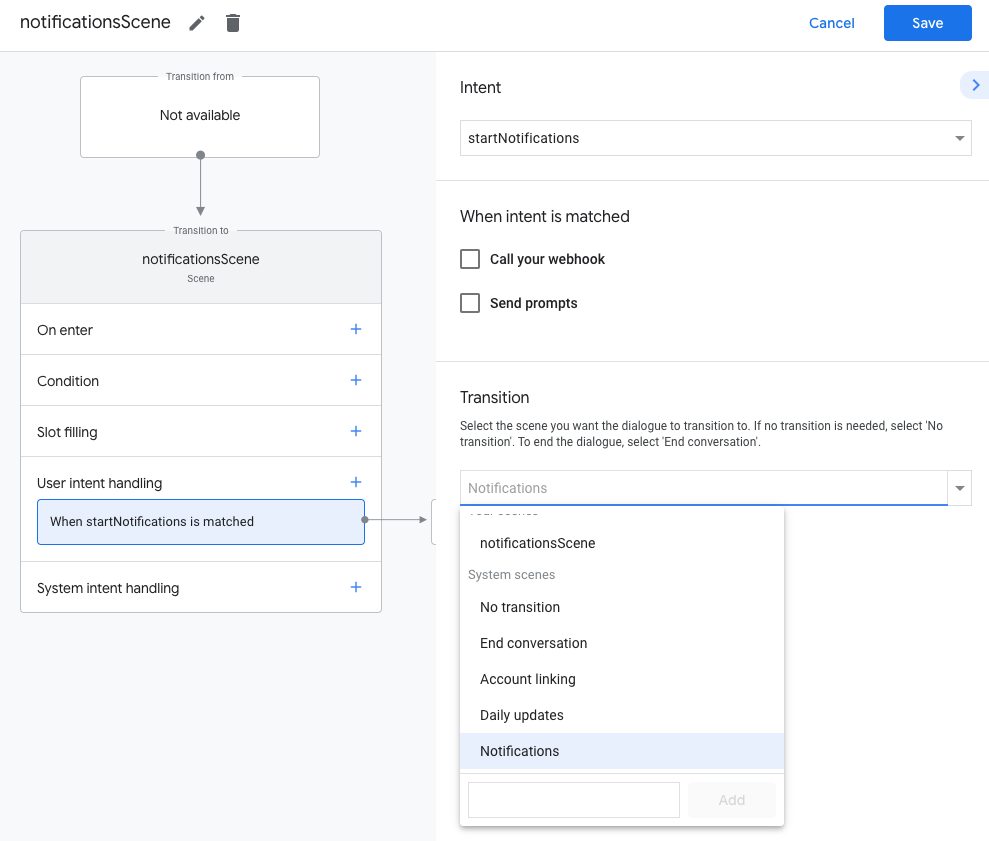Click the pencil icon to rename the scene

coord(197,23)
